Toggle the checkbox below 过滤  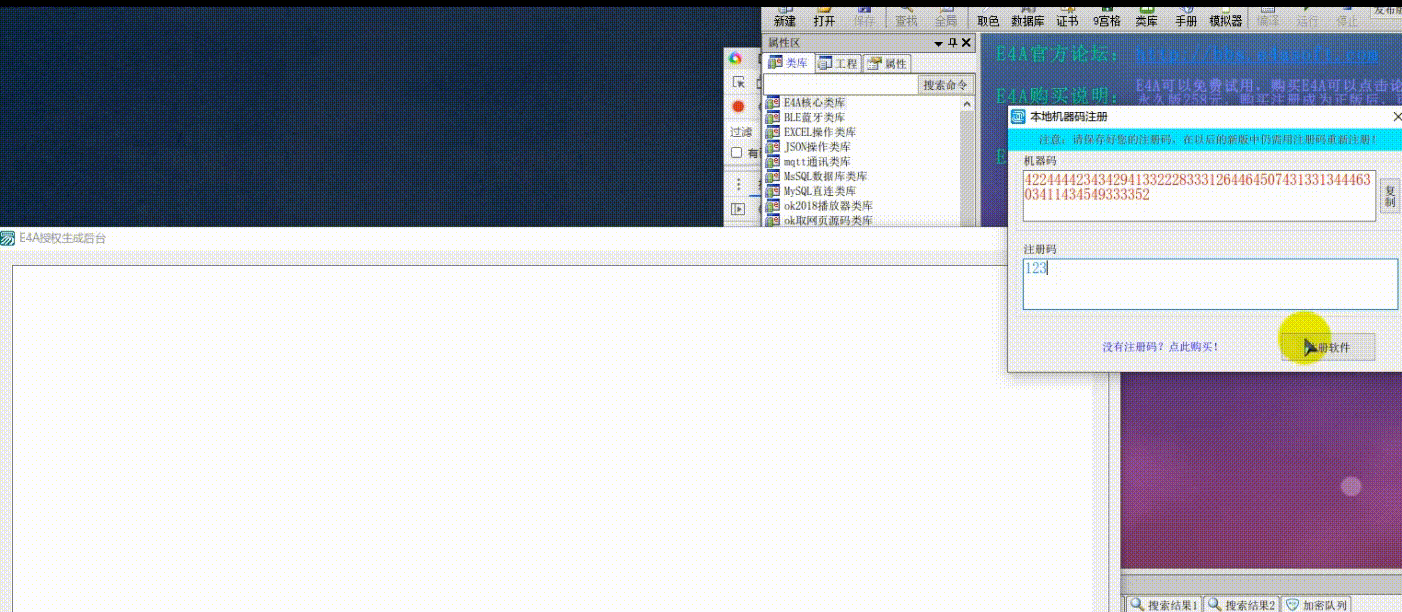737,153
